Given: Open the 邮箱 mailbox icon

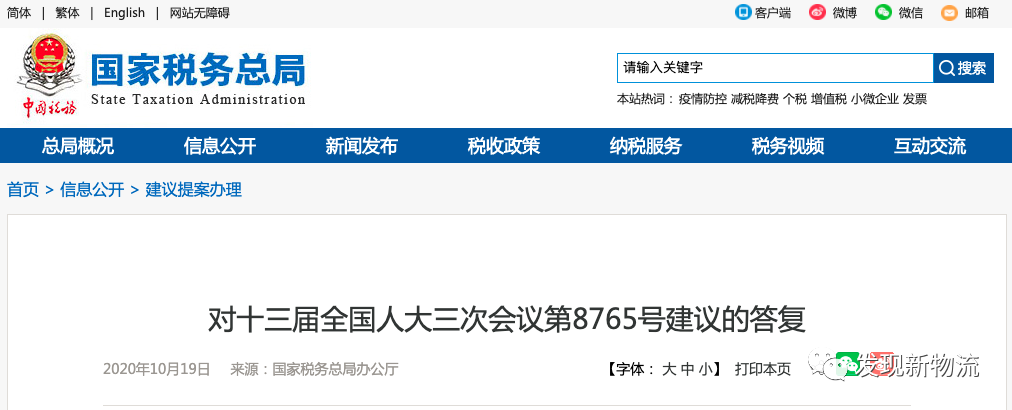Looking at the screenshot, I should tap(949, 12).
